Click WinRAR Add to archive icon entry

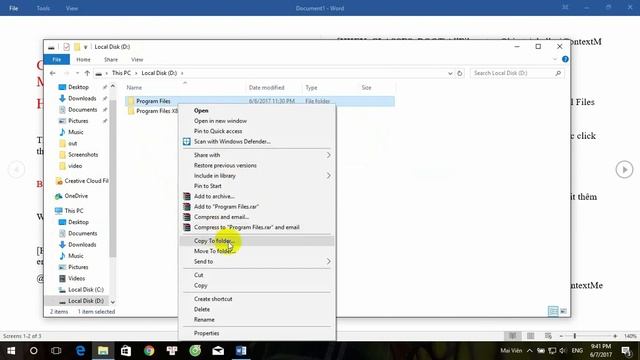[x=257, y=196]
